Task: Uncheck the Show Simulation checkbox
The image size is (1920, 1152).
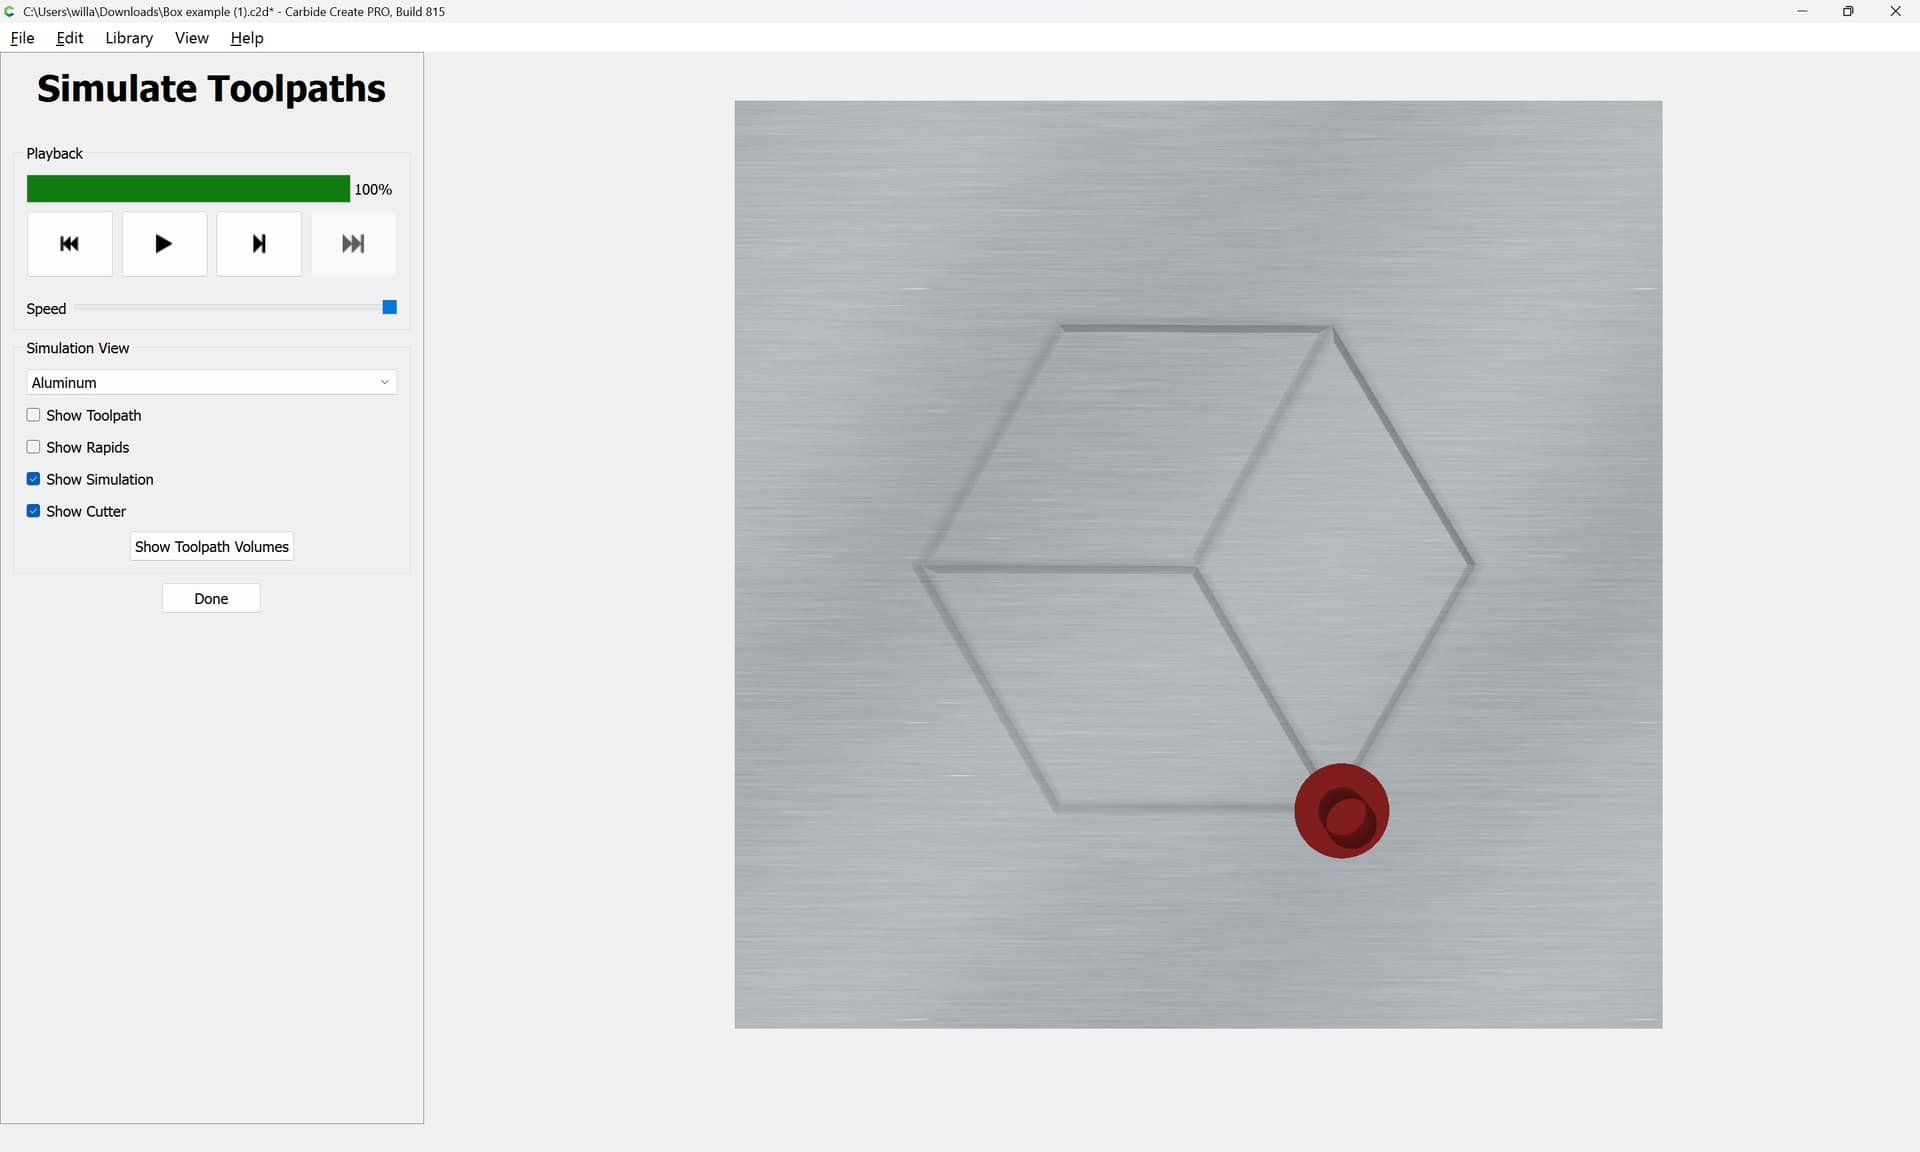Action: (33, 479)
